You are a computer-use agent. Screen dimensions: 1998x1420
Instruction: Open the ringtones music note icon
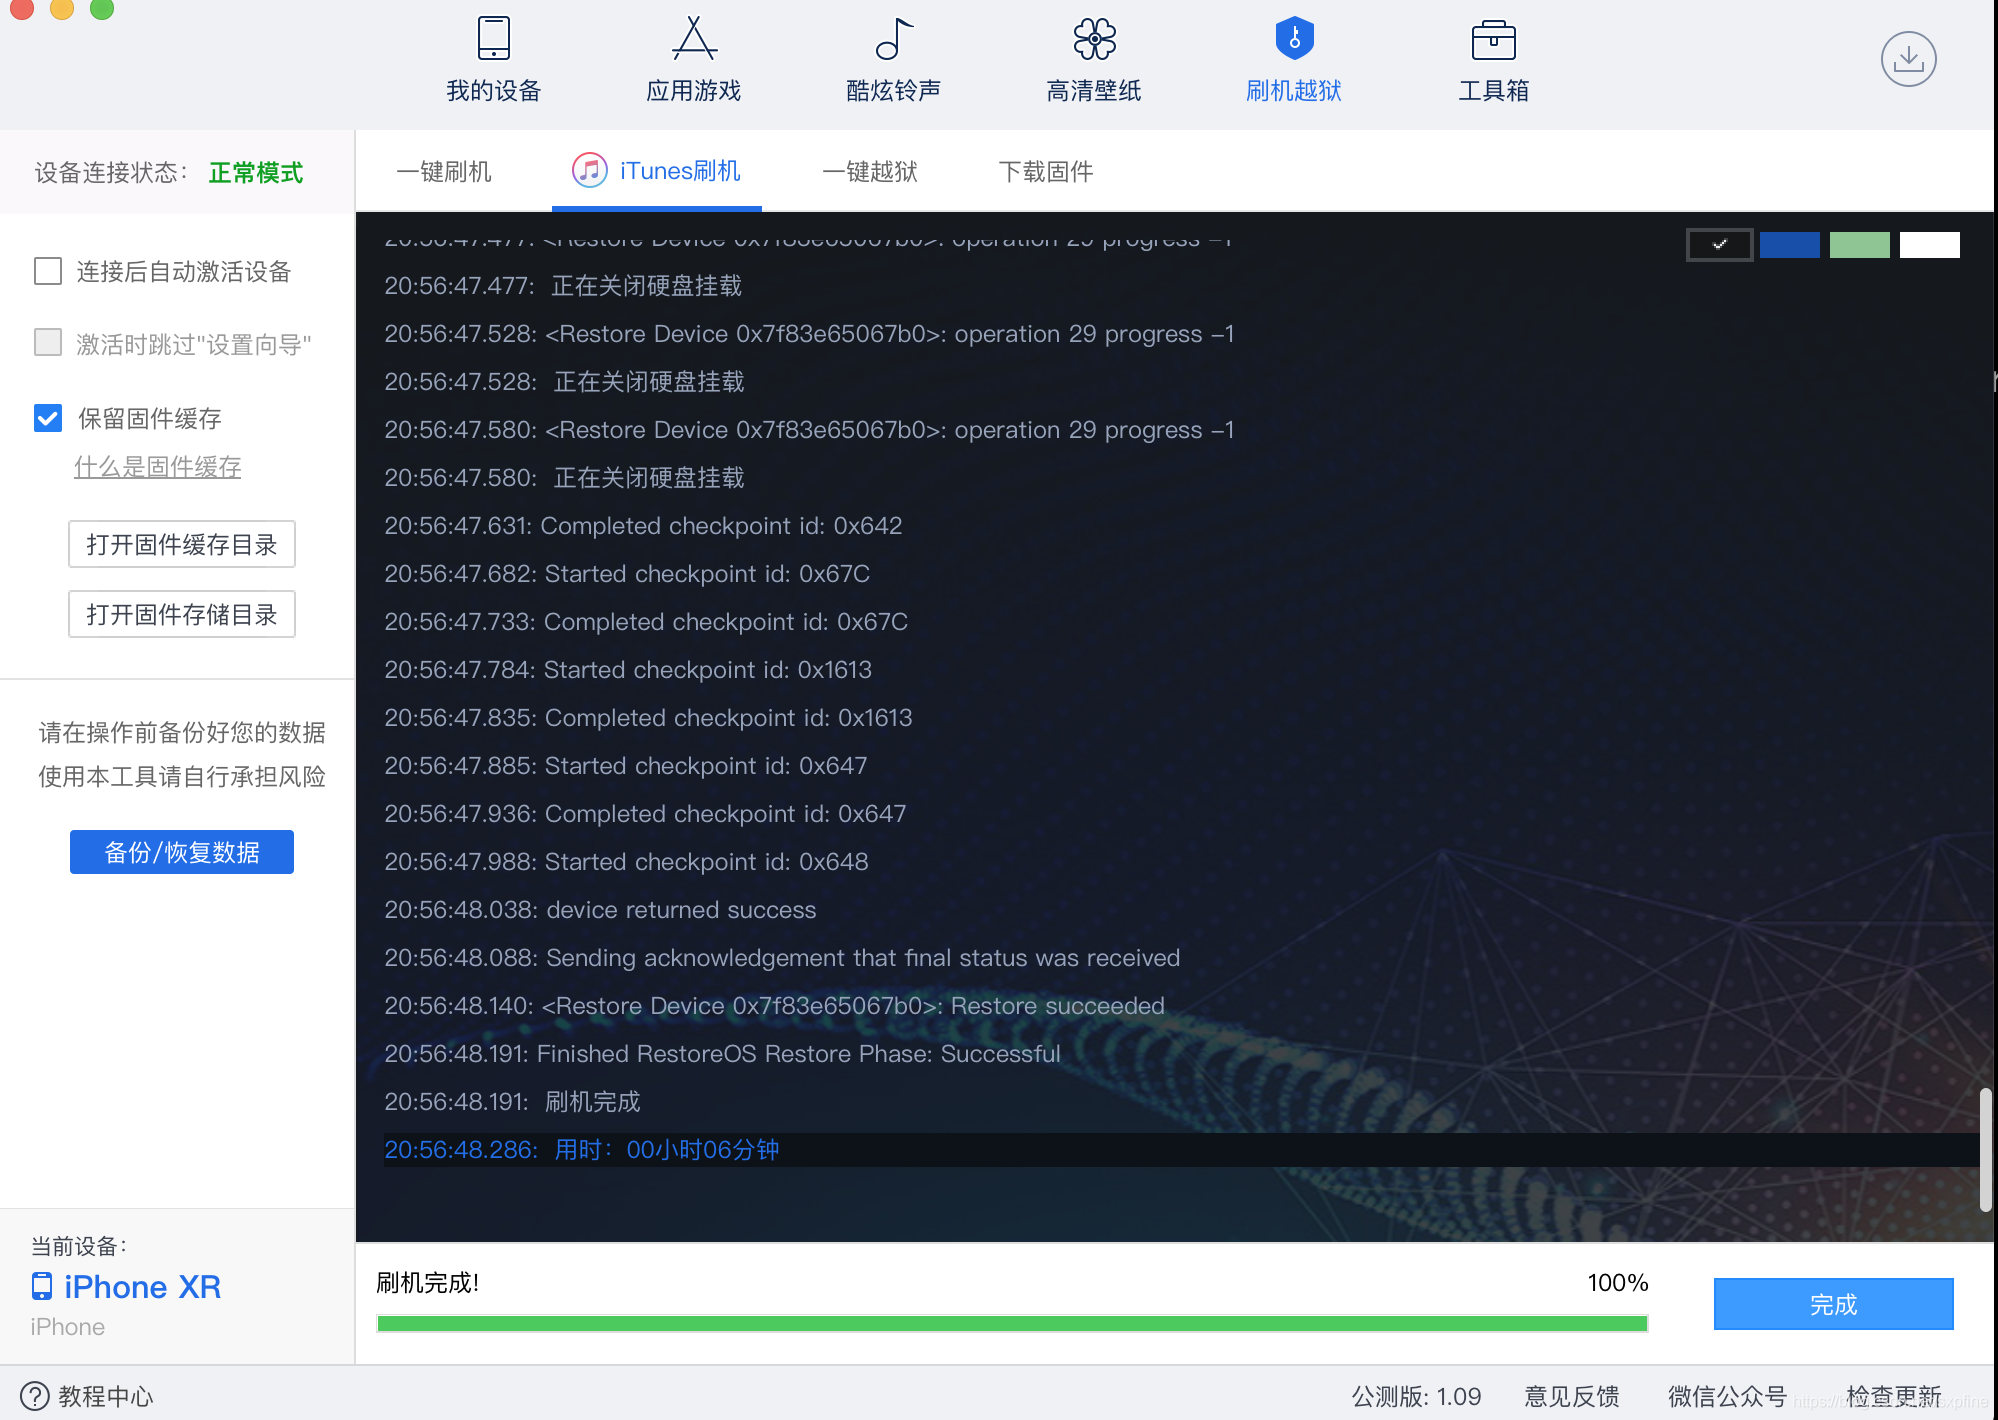893,40
